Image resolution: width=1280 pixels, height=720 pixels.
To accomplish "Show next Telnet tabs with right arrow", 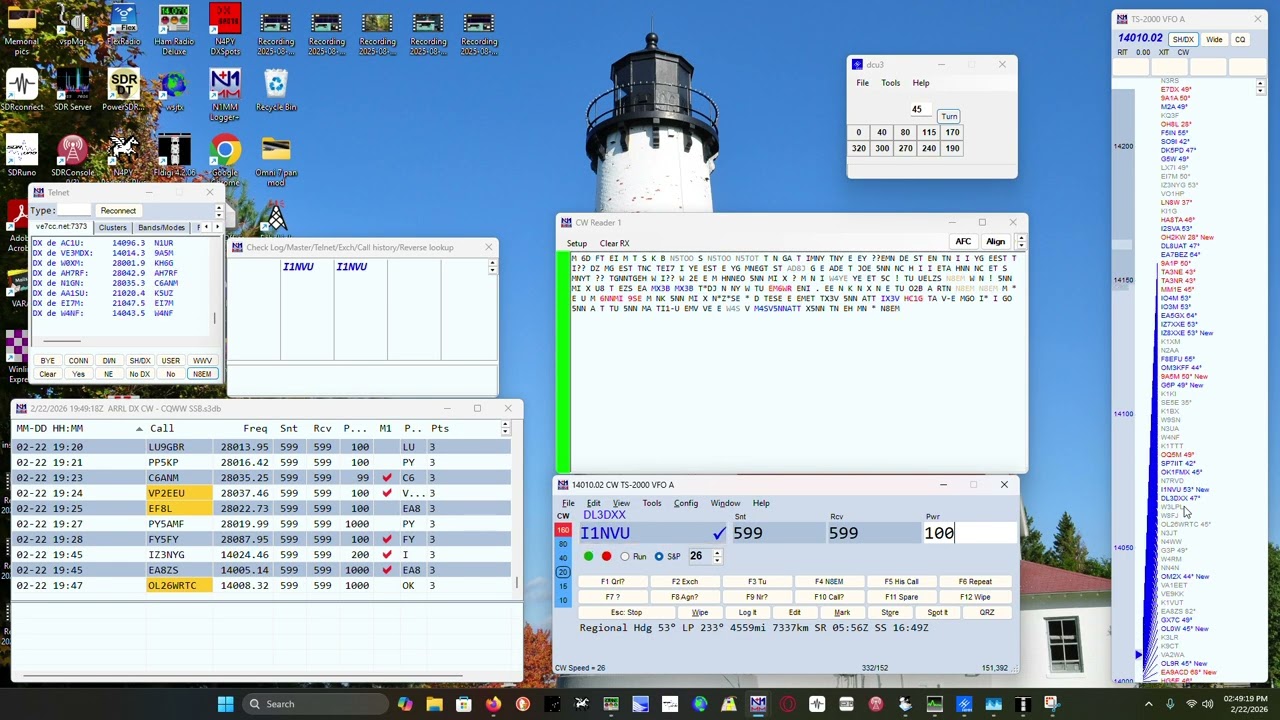I will [218, 227].
